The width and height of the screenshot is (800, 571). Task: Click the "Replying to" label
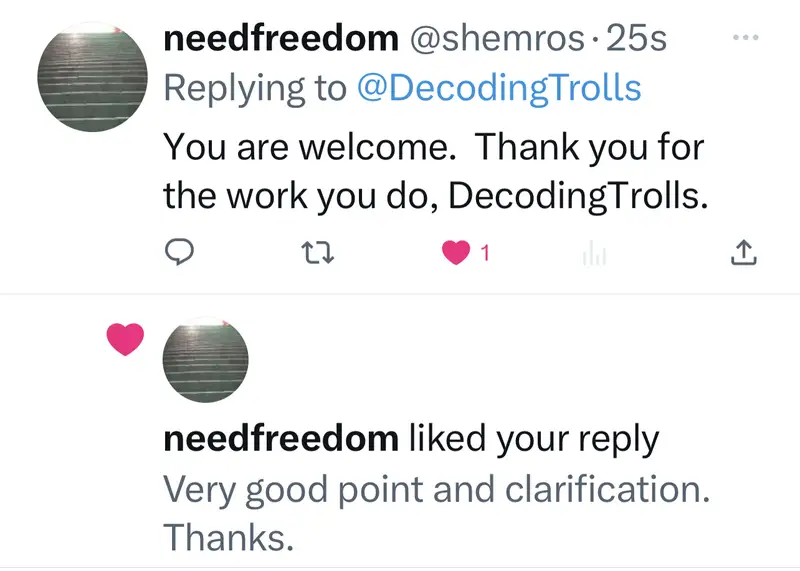pyautogui.click(x=255, y=88)
